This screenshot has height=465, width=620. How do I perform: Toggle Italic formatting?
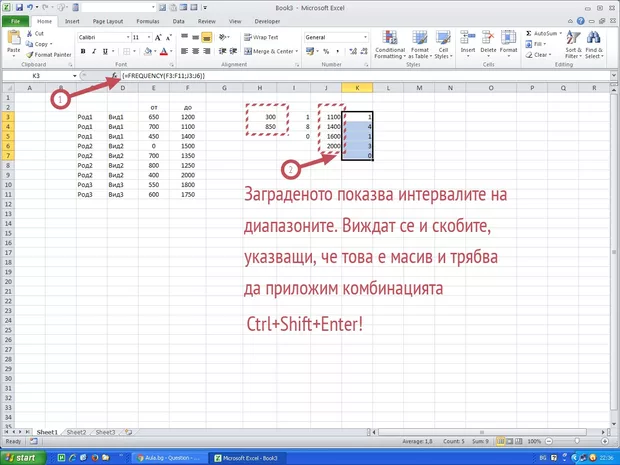pyautogui.click(x=94, y=51)
